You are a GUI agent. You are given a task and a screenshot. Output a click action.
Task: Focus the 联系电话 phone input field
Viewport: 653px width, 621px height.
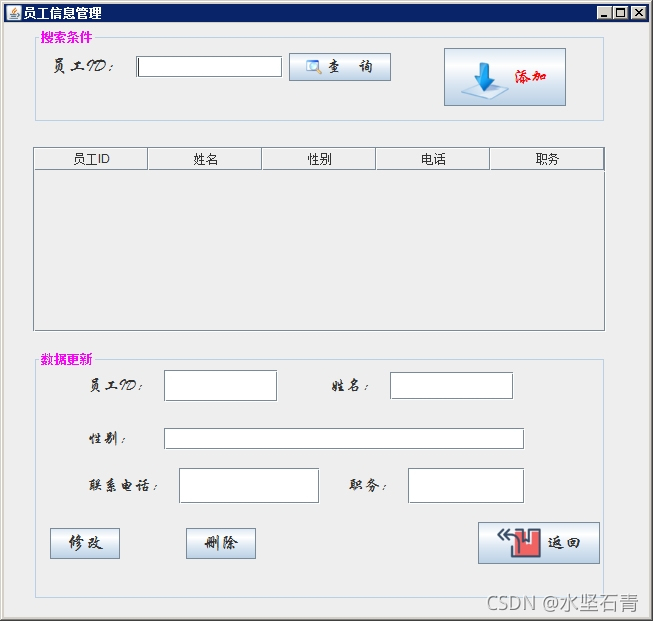(x=249, y=485)
